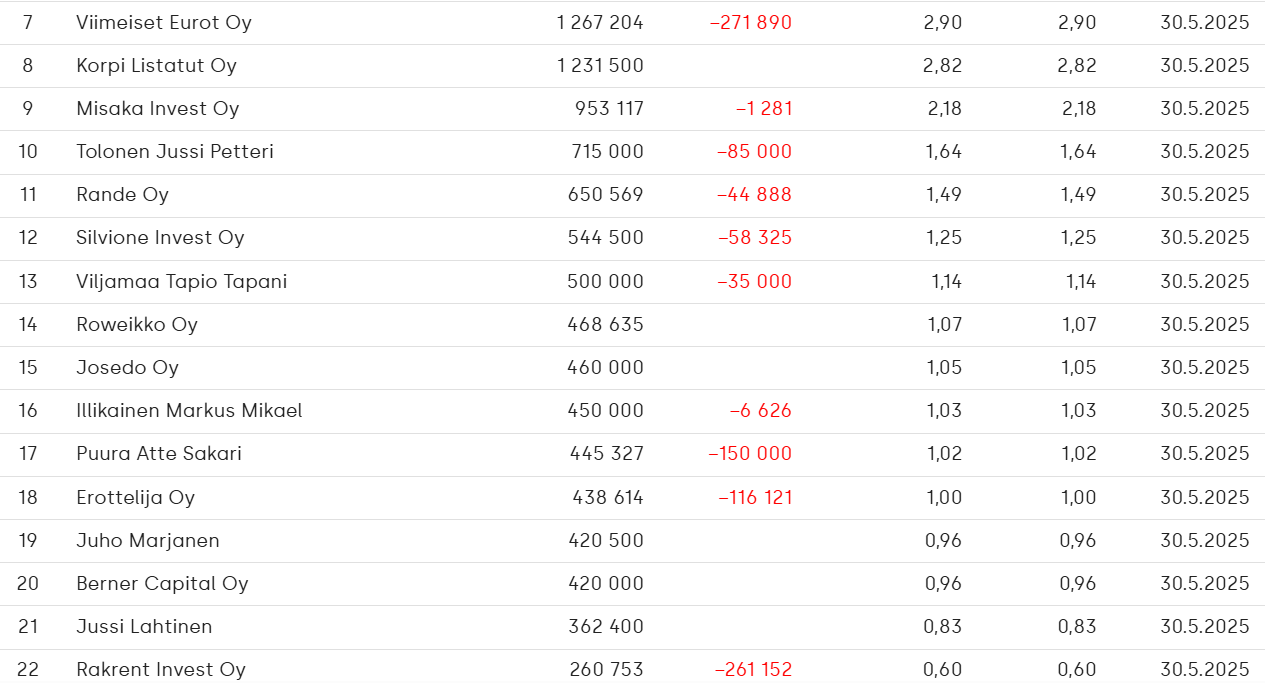
Task: Select the Roweikko Oy shareholder
Action: click(x=137, y=324)
